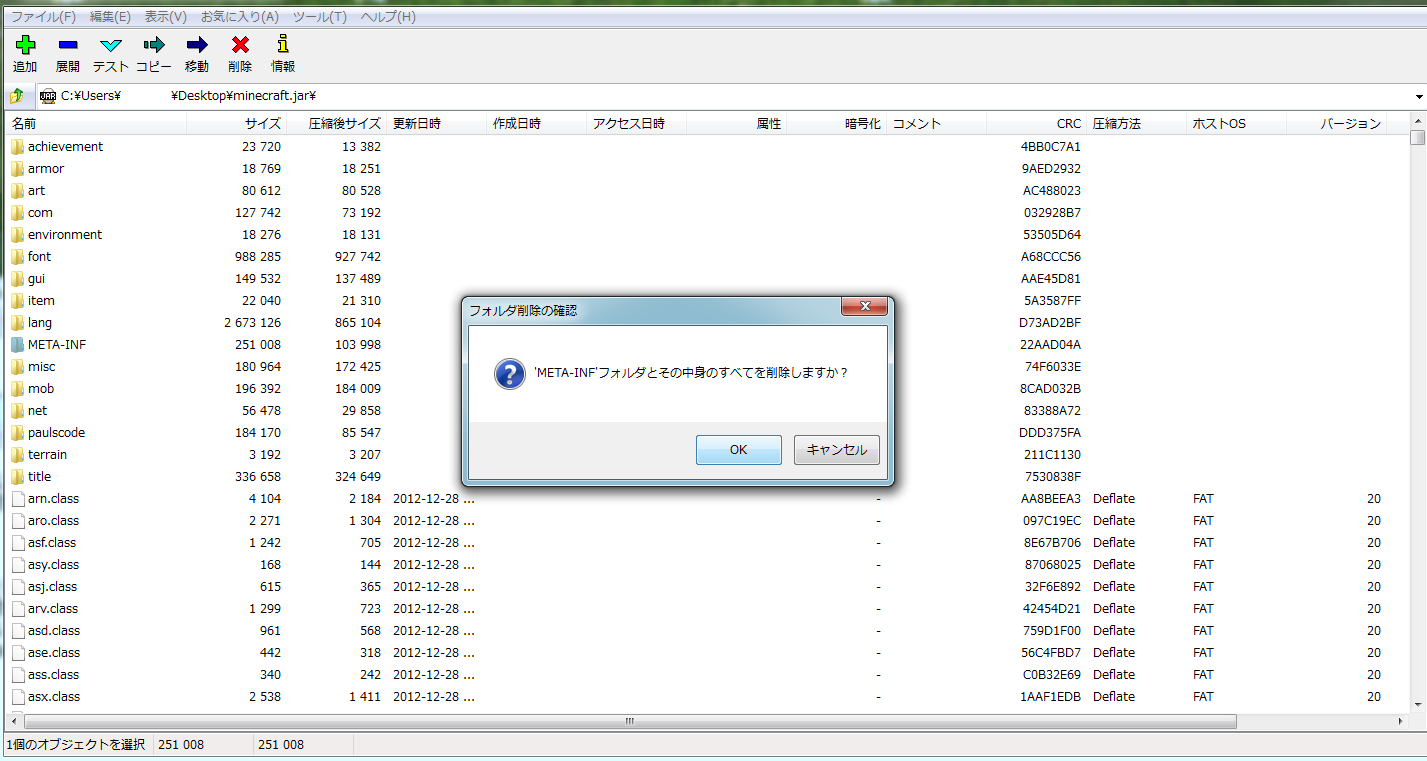The width and height of the screenshot is (1427, 761).
Task: Click the 移動 (Move) arrow icon
Action: click(x=197, y=45)
